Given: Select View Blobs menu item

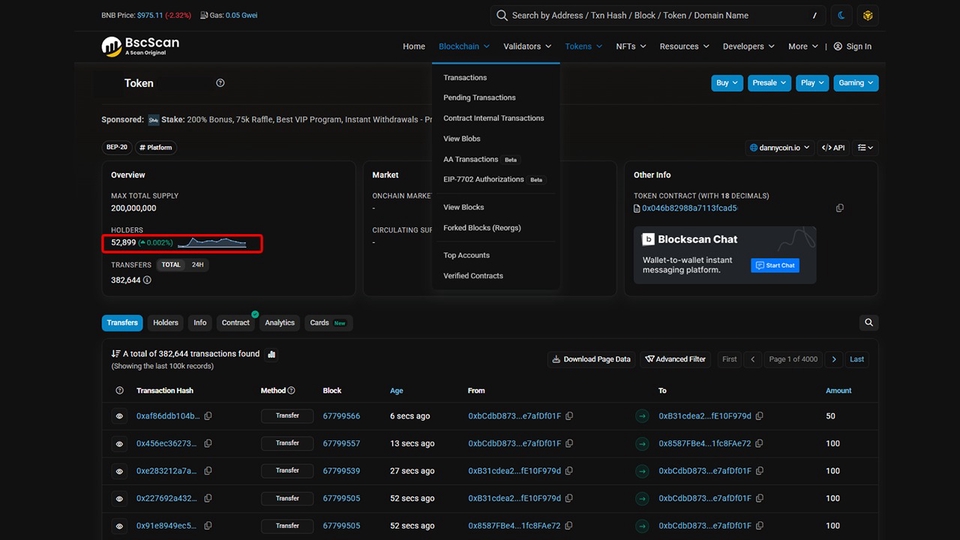Looking at the screenshot, I should coord(462,139).
